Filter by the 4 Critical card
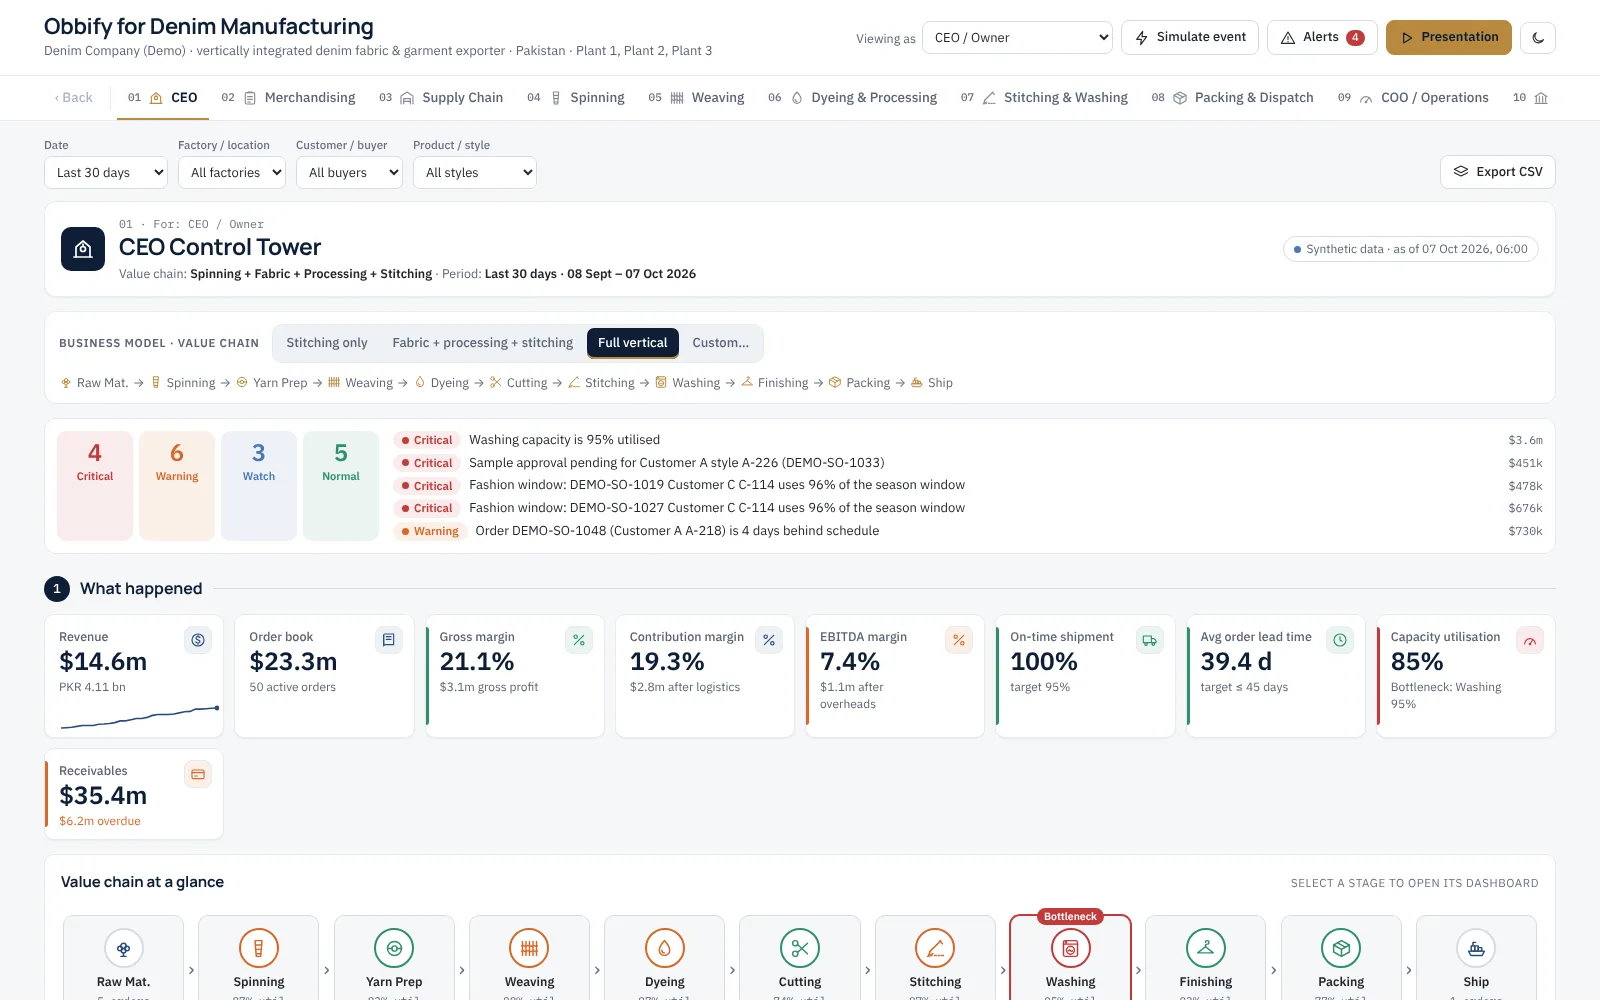The height and width of the screenshot is (1000, 1600). 95,486
